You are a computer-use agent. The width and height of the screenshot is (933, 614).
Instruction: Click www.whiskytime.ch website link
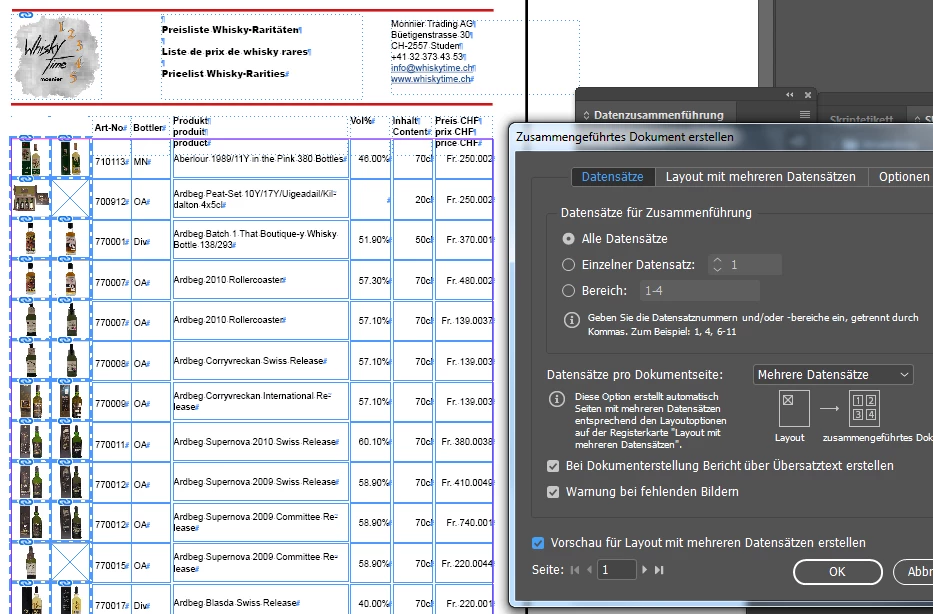point(431,79)
